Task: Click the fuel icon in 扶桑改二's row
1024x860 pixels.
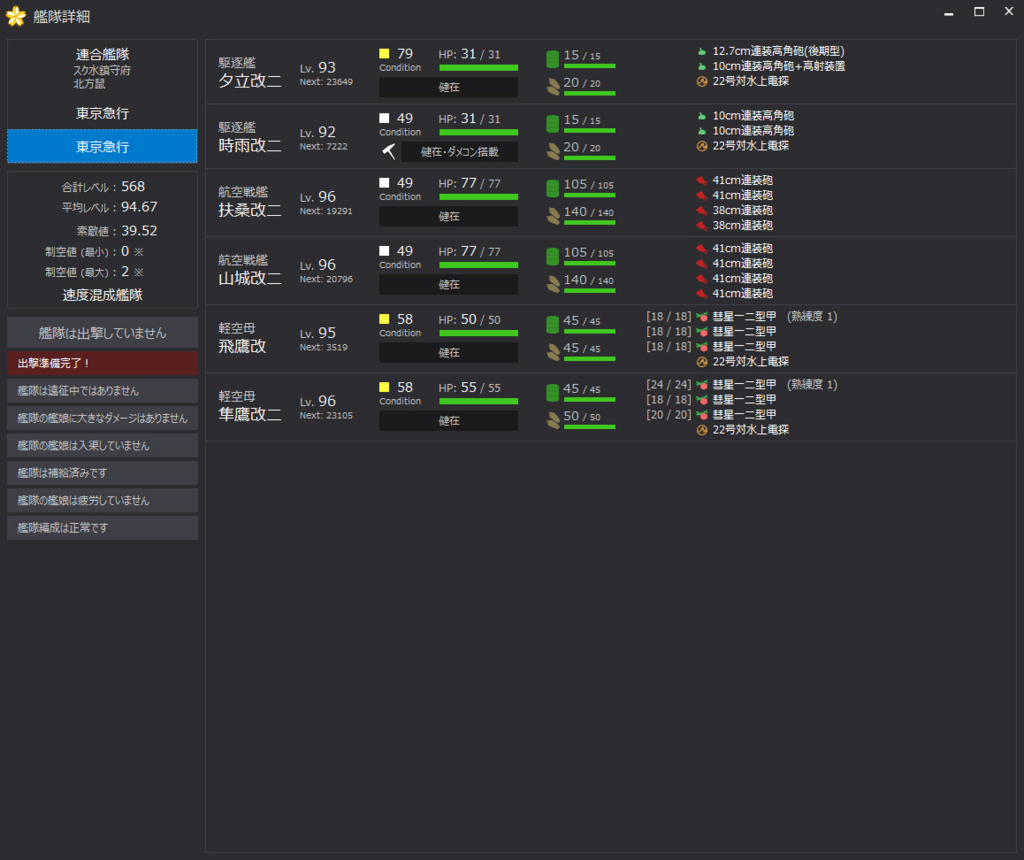Action: click(552, 188)
